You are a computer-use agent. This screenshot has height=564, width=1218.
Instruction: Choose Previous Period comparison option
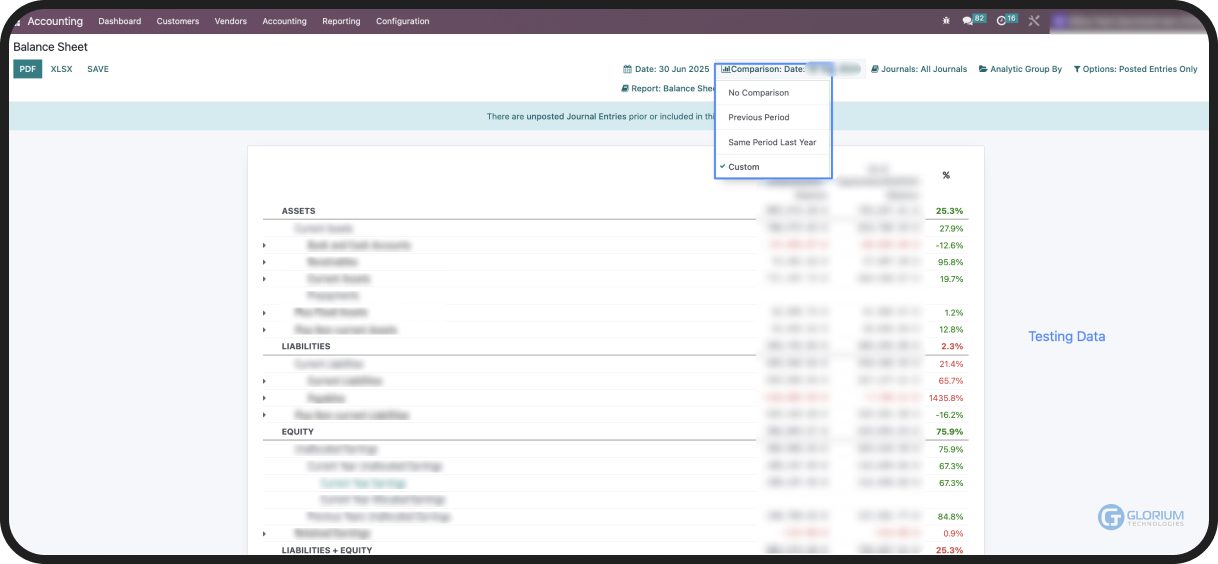pyautogui.click(x=758, y=117)
